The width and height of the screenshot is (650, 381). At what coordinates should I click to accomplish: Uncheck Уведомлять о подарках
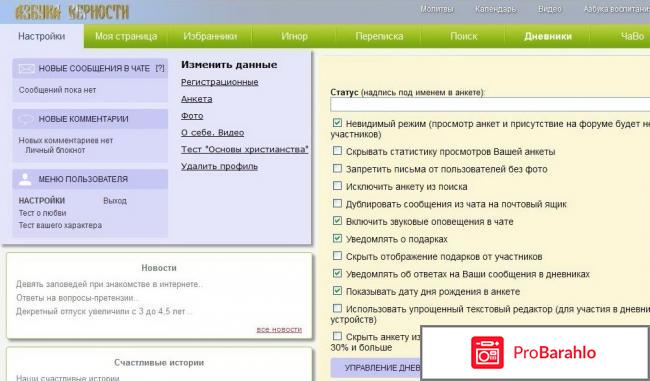[x=337, y=238]
